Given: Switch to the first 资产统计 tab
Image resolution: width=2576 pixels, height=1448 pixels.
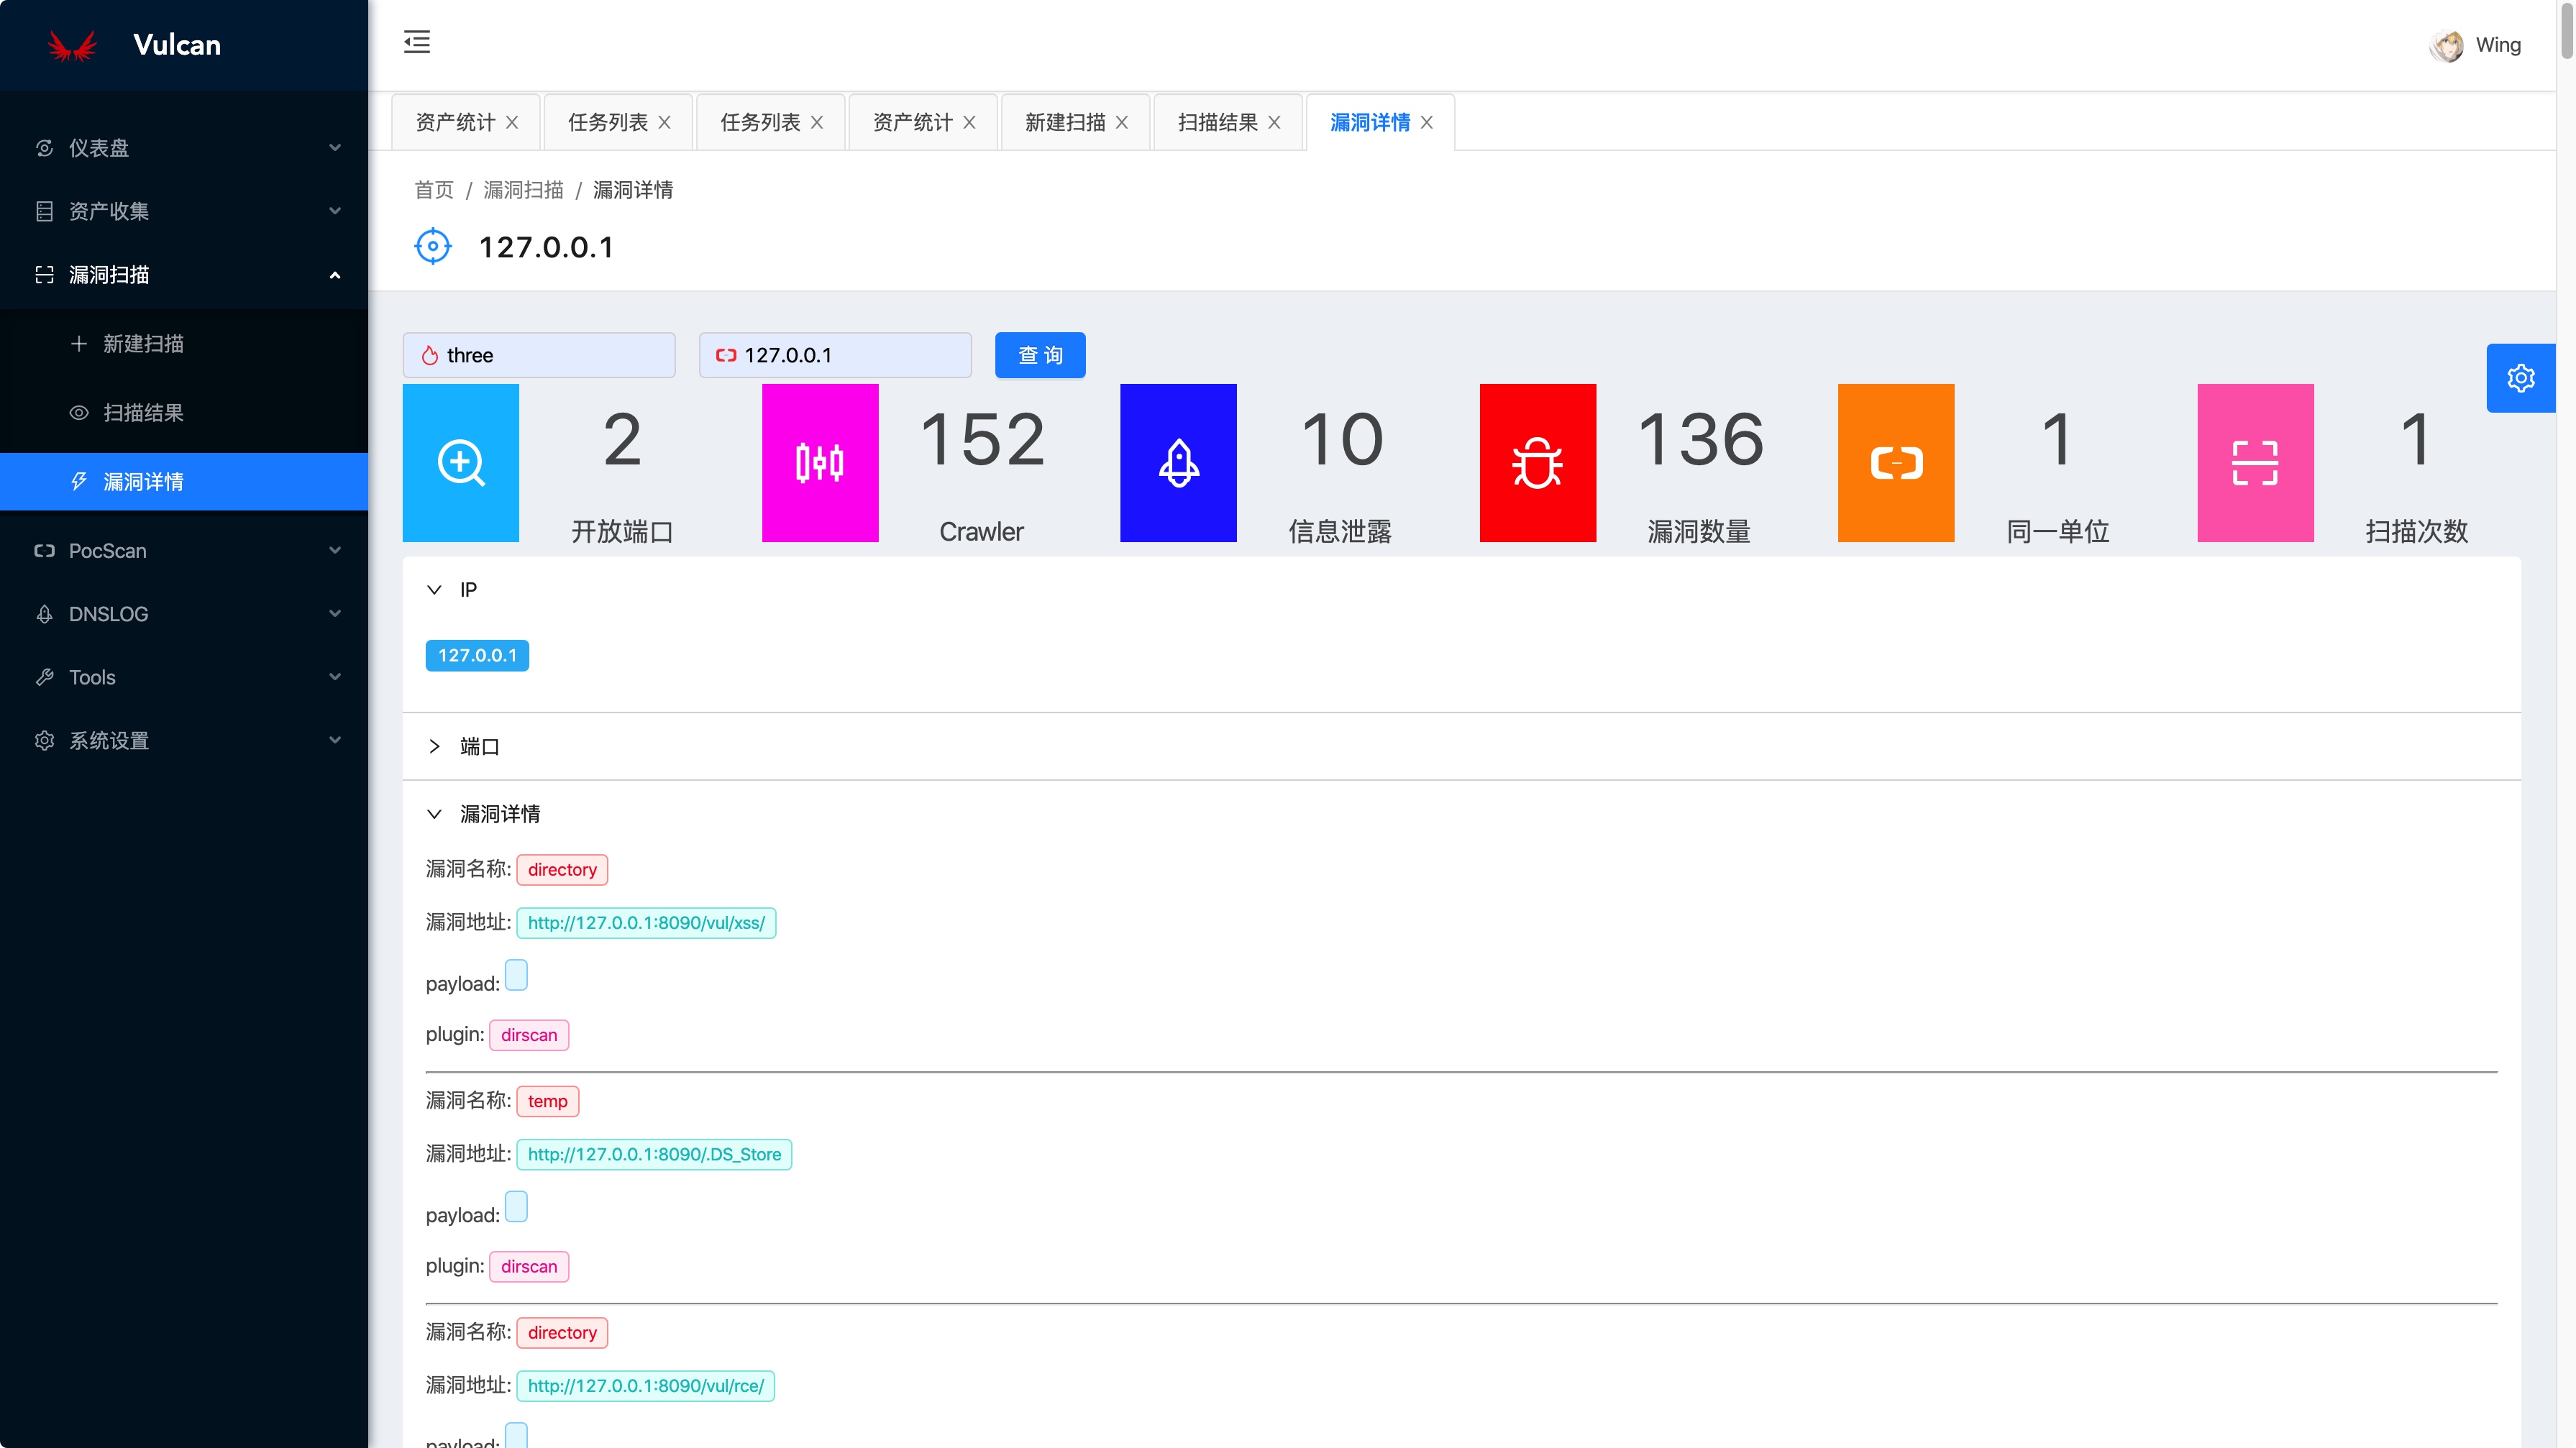Looking at the screenshot, I should coord(454,122).
